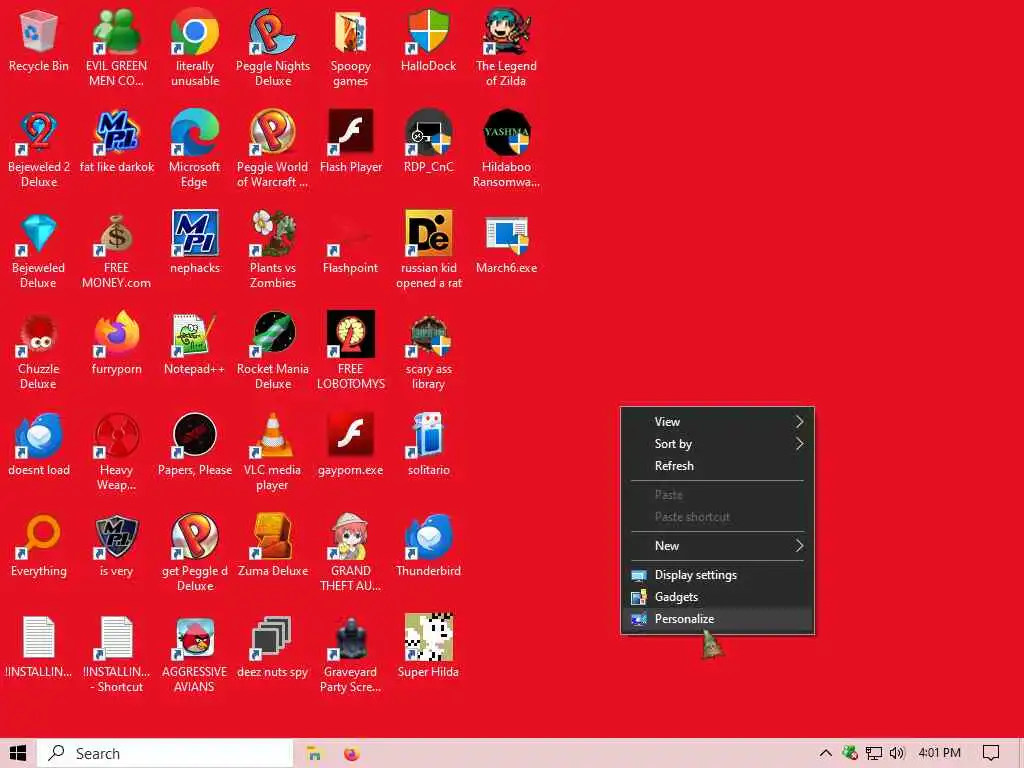
Task: Select the Recycle Bin desktop icon
Action: [x=39, y=31]
